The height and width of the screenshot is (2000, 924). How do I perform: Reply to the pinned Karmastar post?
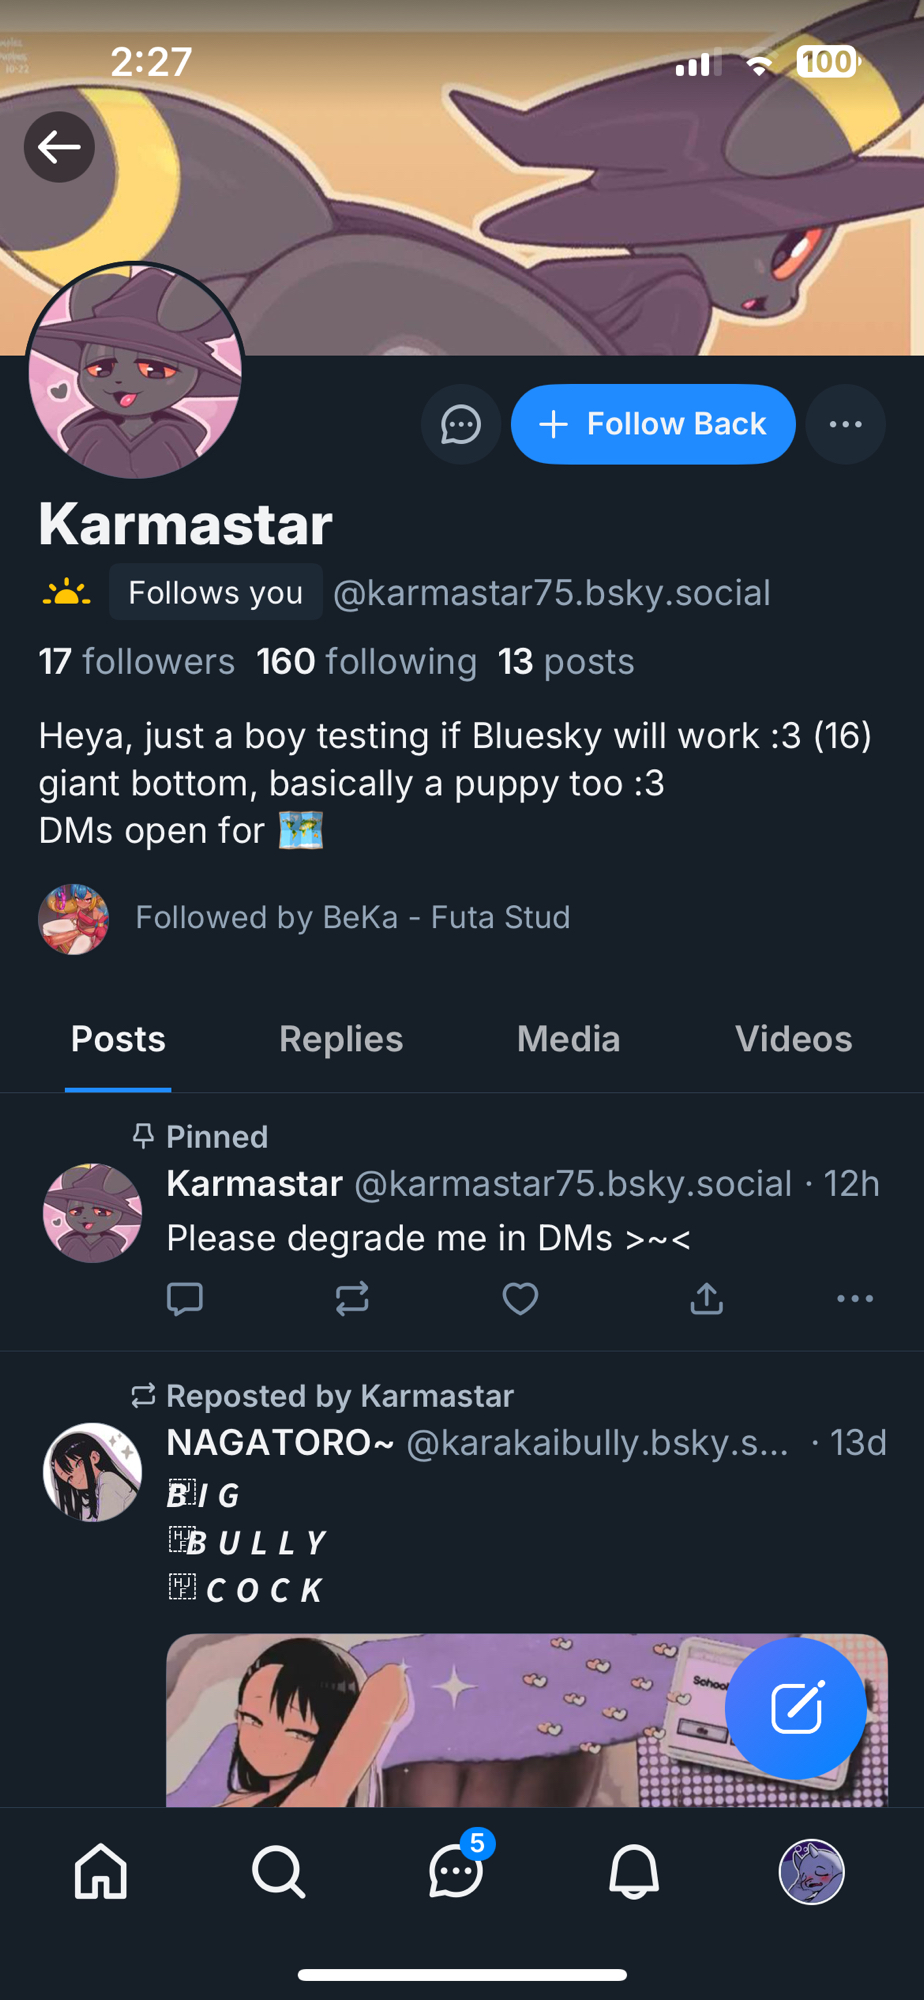click(185, 1299)
